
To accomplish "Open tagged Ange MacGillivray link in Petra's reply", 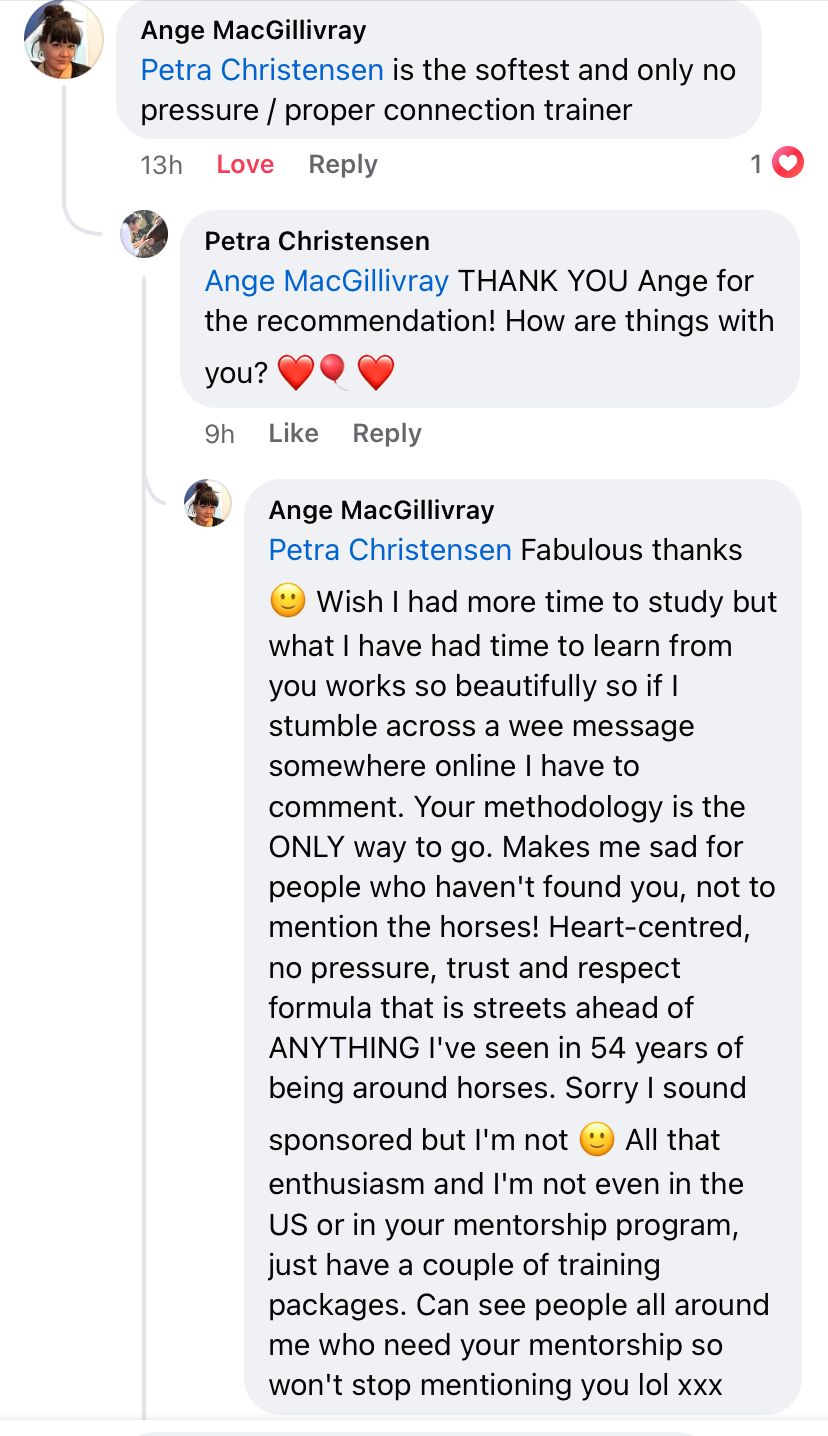I will [326, 281].
